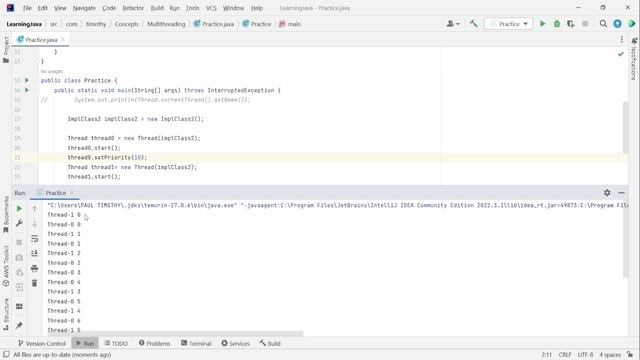640x360 pixels.
Task: Open the Practice run configuration dropdown
Action: (509, 24)
